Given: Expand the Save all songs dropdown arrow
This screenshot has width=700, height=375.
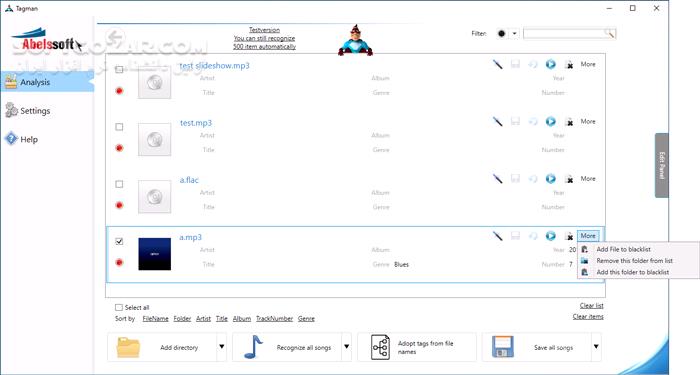Looking at the screenshot, I should 596,347.
